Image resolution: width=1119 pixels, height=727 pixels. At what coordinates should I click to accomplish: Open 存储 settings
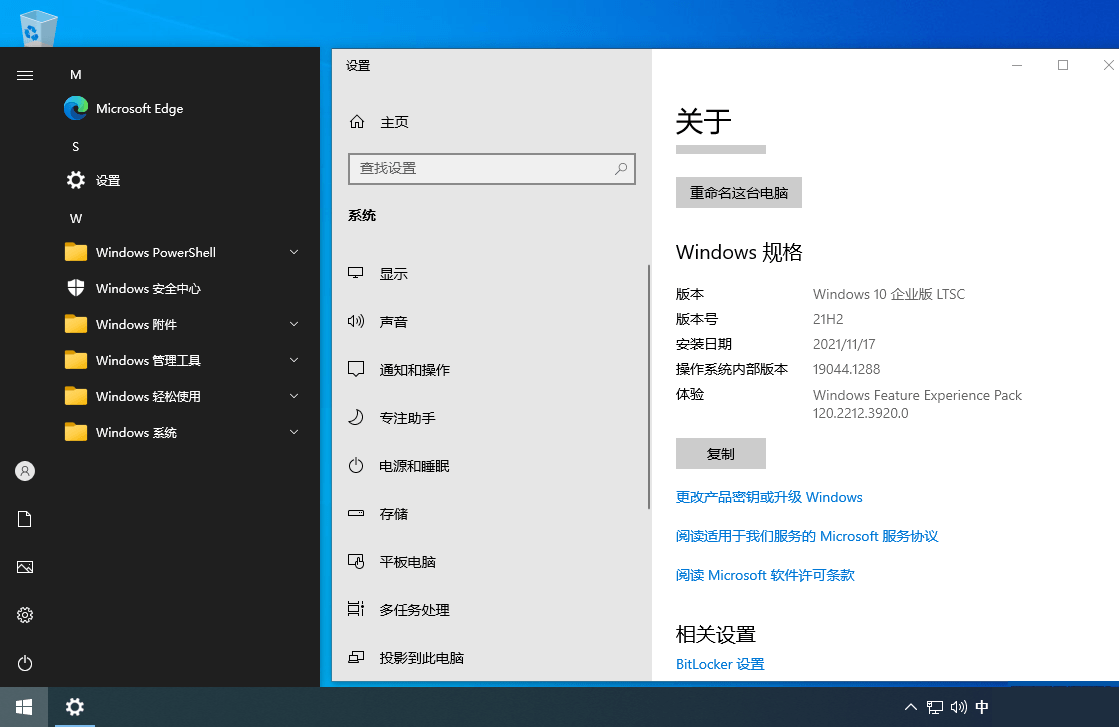(x=393, y=513)
